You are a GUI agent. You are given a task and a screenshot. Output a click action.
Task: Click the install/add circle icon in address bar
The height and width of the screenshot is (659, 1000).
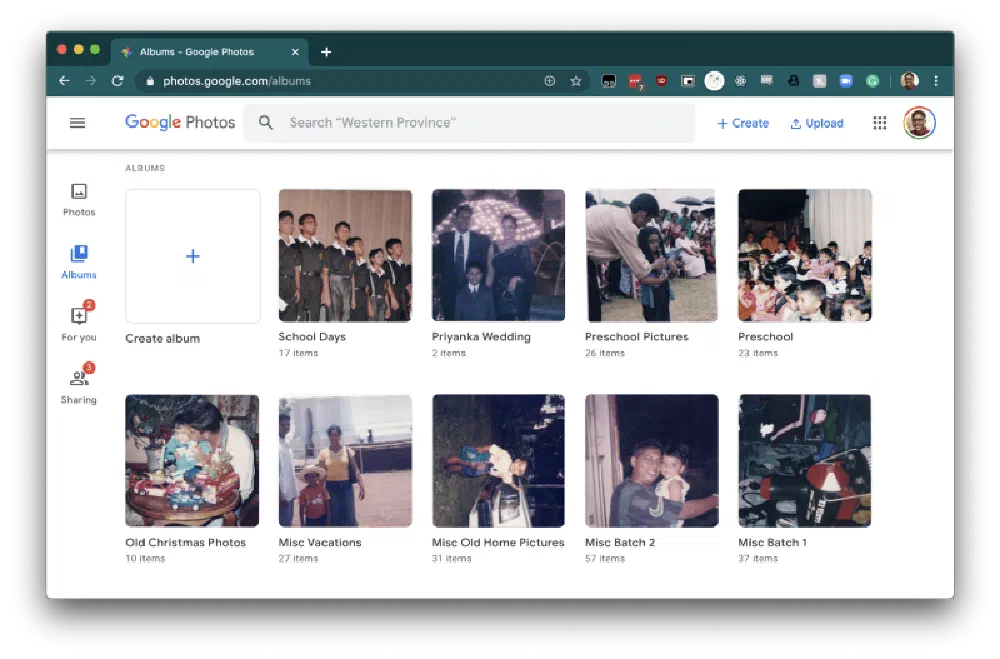550,81
